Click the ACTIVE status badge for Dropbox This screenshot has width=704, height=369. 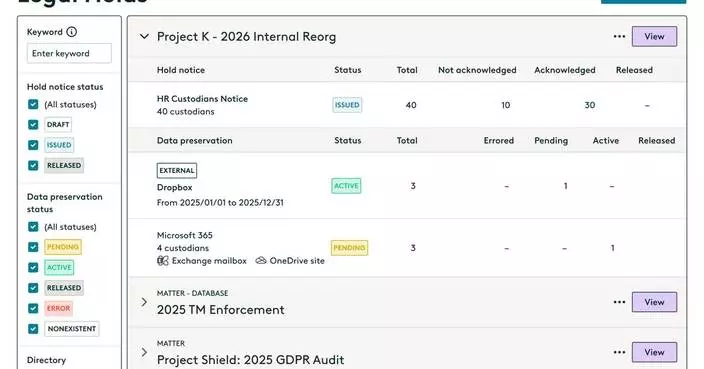click(x=346, y=186)
